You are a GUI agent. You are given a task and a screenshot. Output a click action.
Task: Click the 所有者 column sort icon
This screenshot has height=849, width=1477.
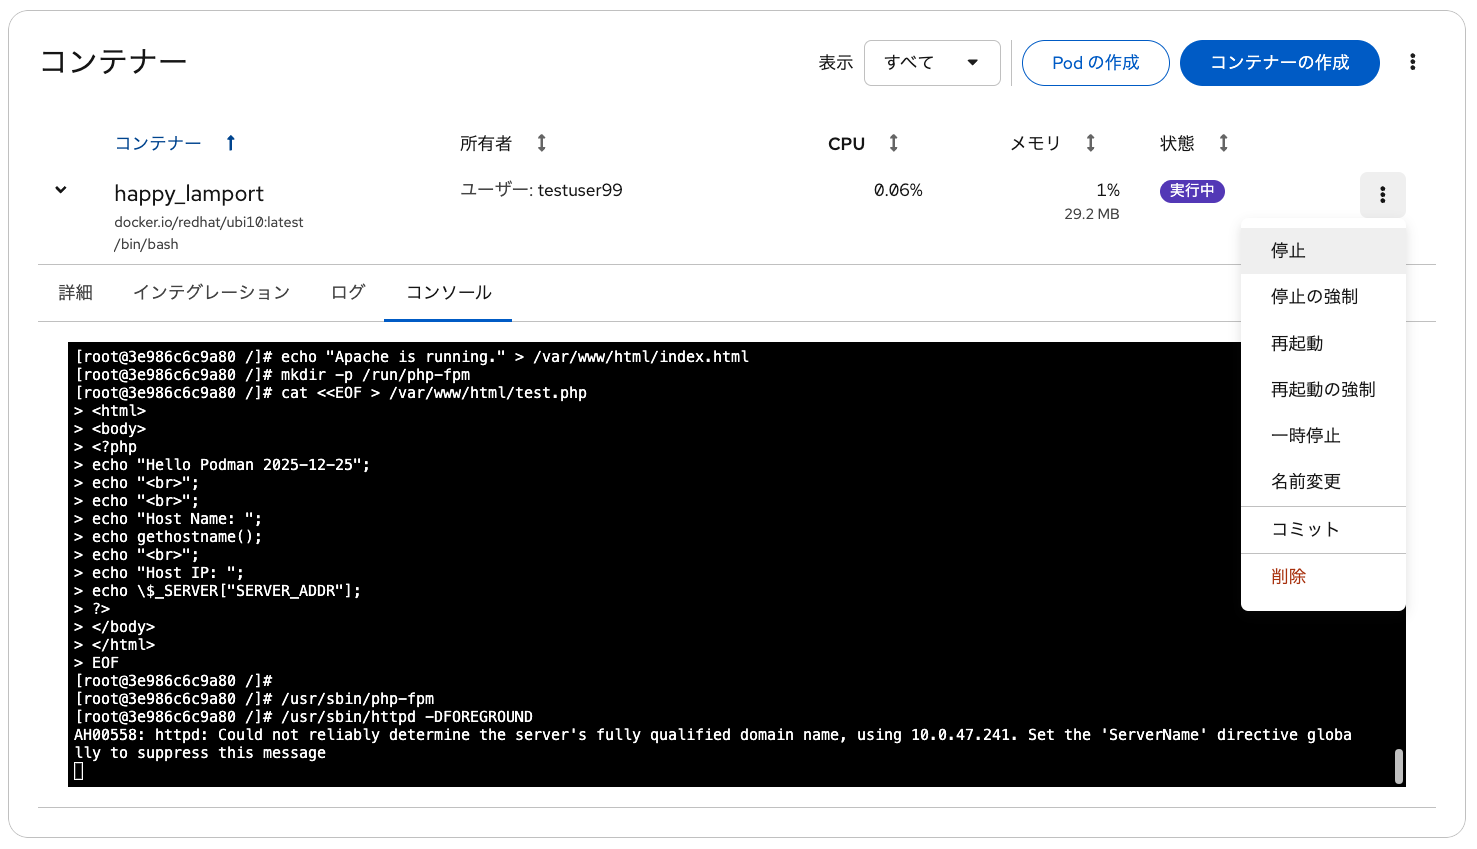point(541,143)
